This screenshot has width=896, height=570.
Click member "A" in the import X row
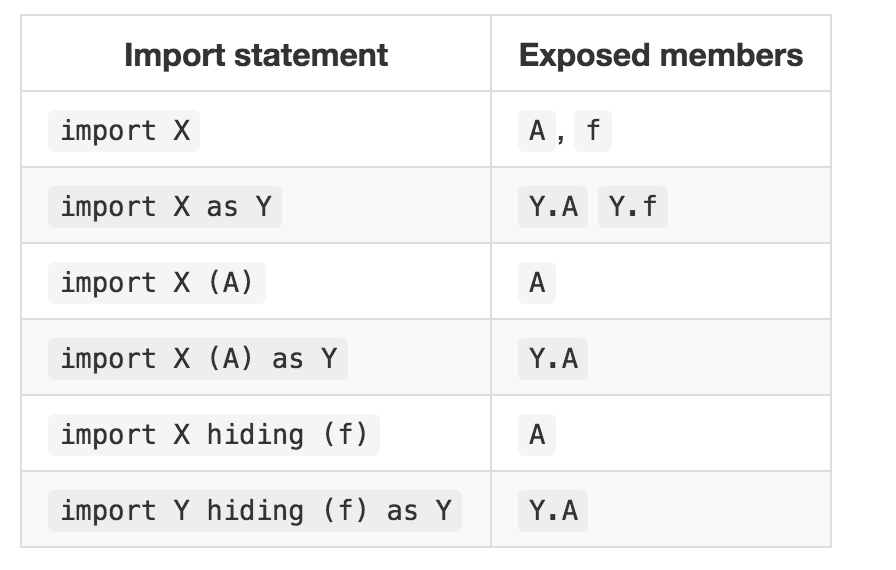coord(537,131)
